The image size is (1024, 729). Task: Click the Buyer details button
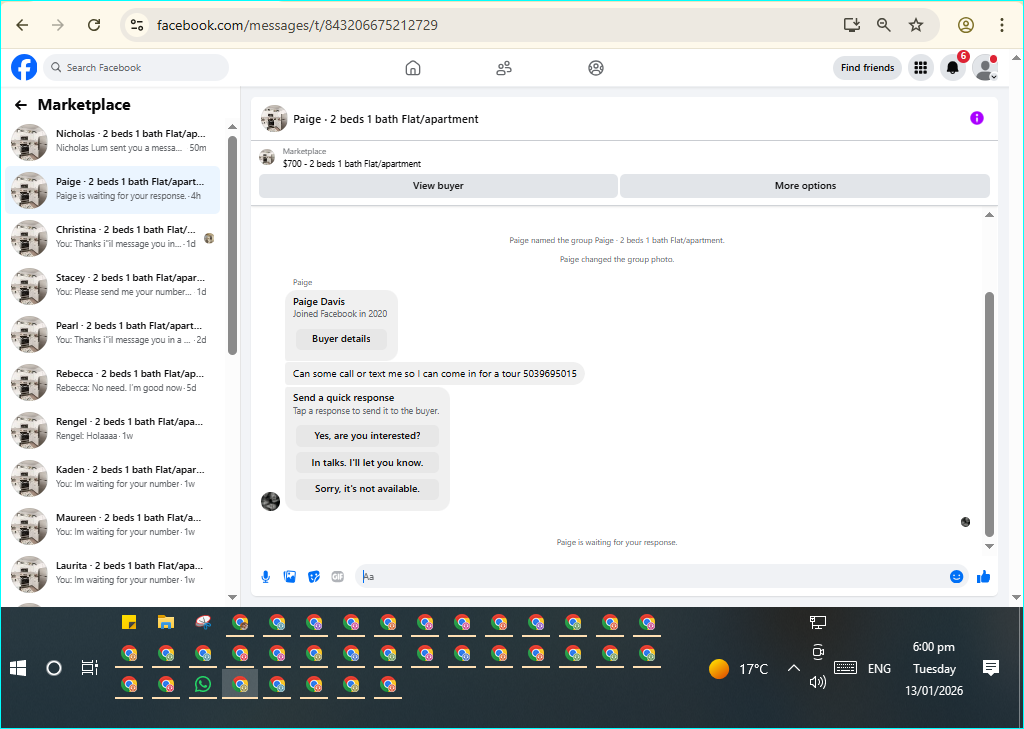[341, 339]
